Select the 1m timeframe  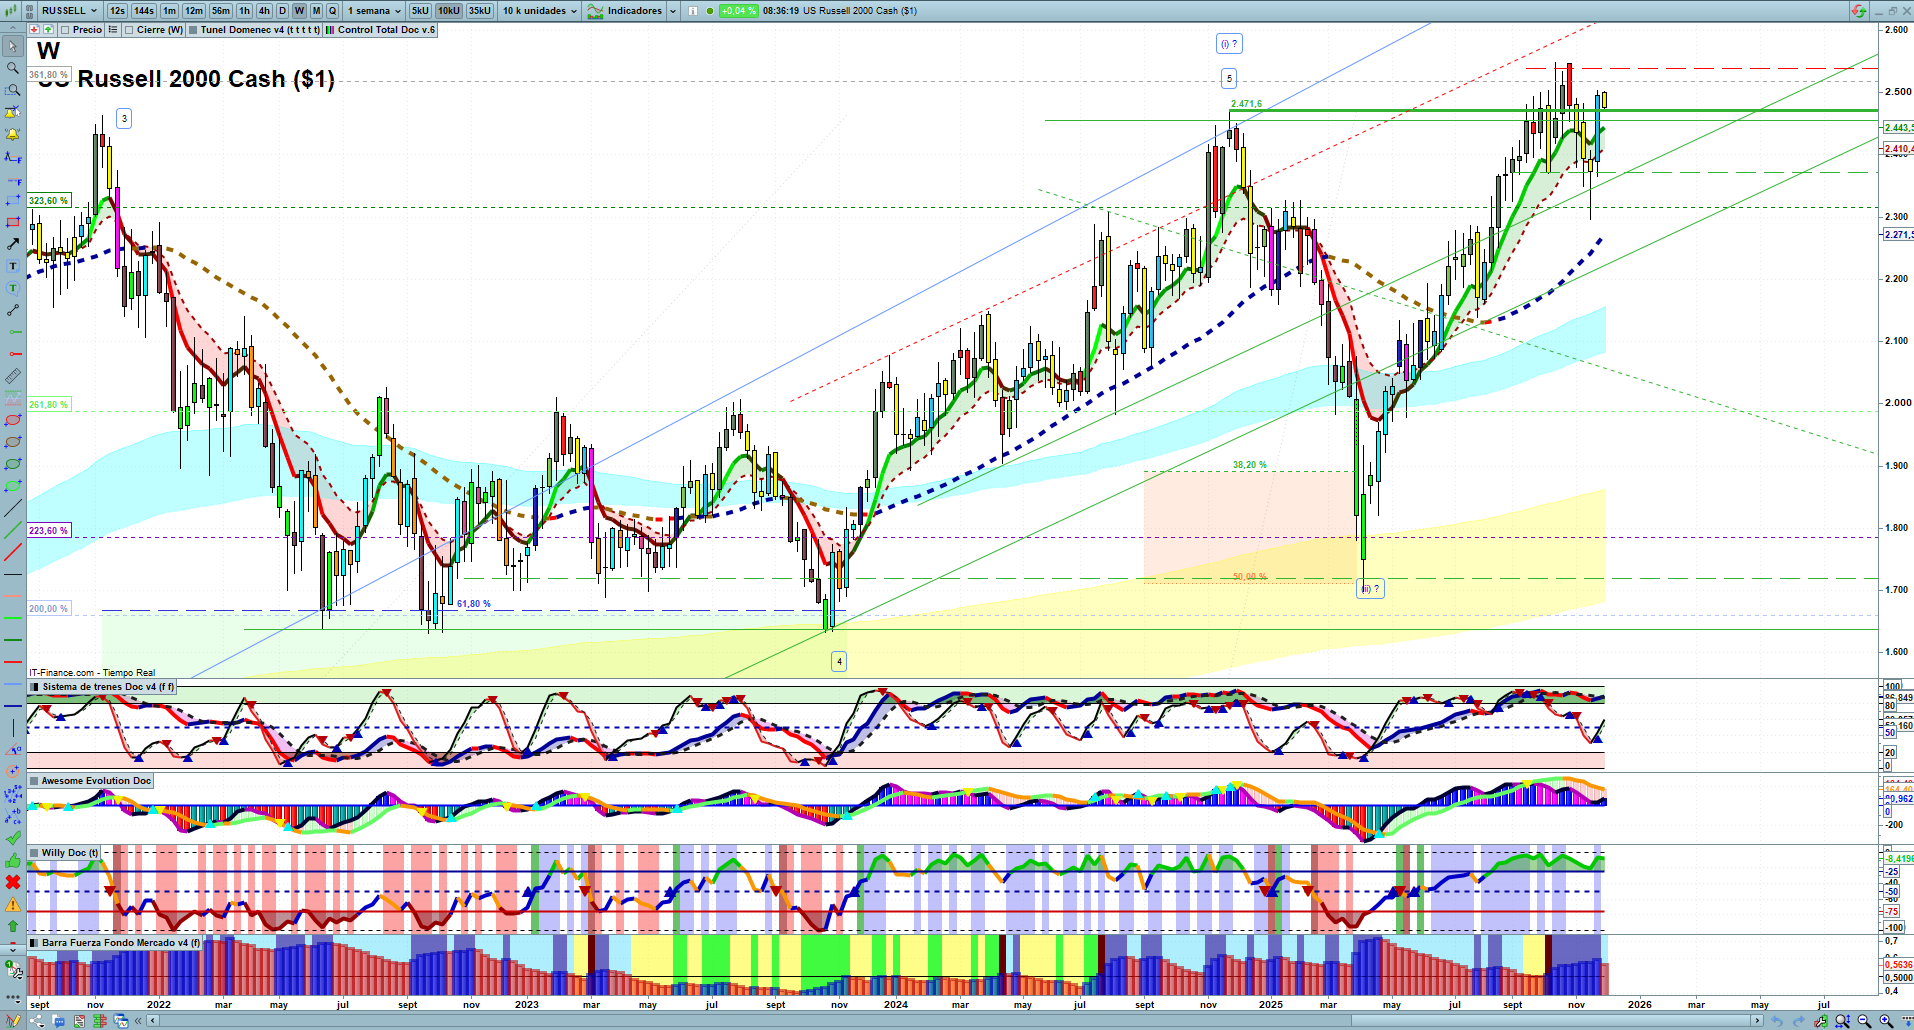click(x=170, y=11)
